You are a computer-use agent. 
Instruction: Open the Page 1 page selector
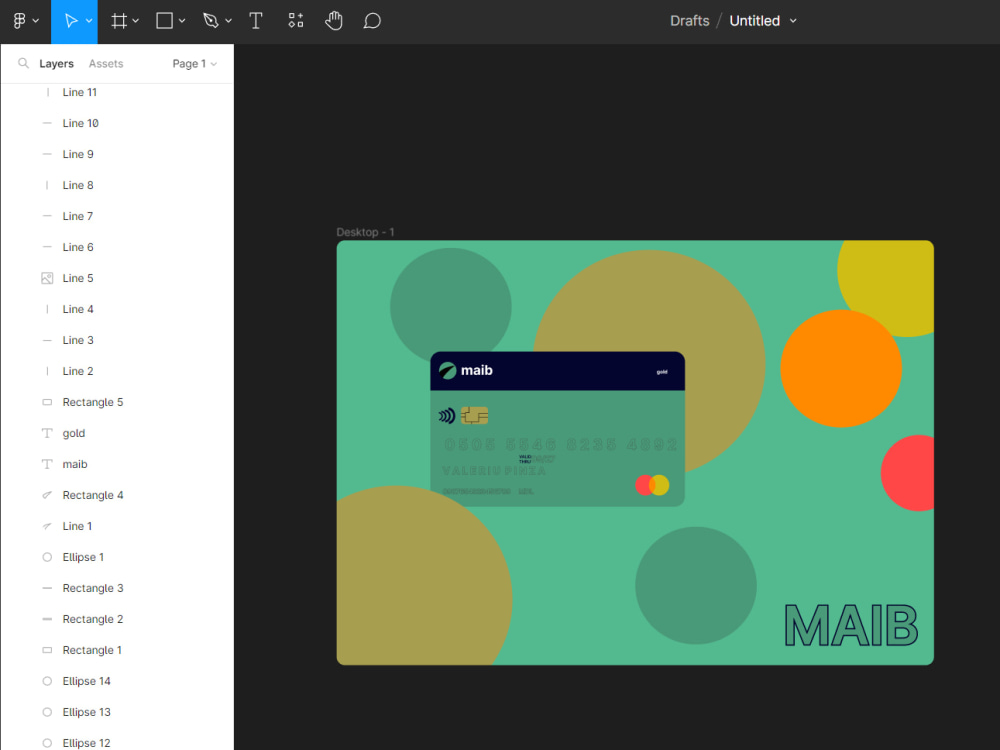[x=193, y=63]
